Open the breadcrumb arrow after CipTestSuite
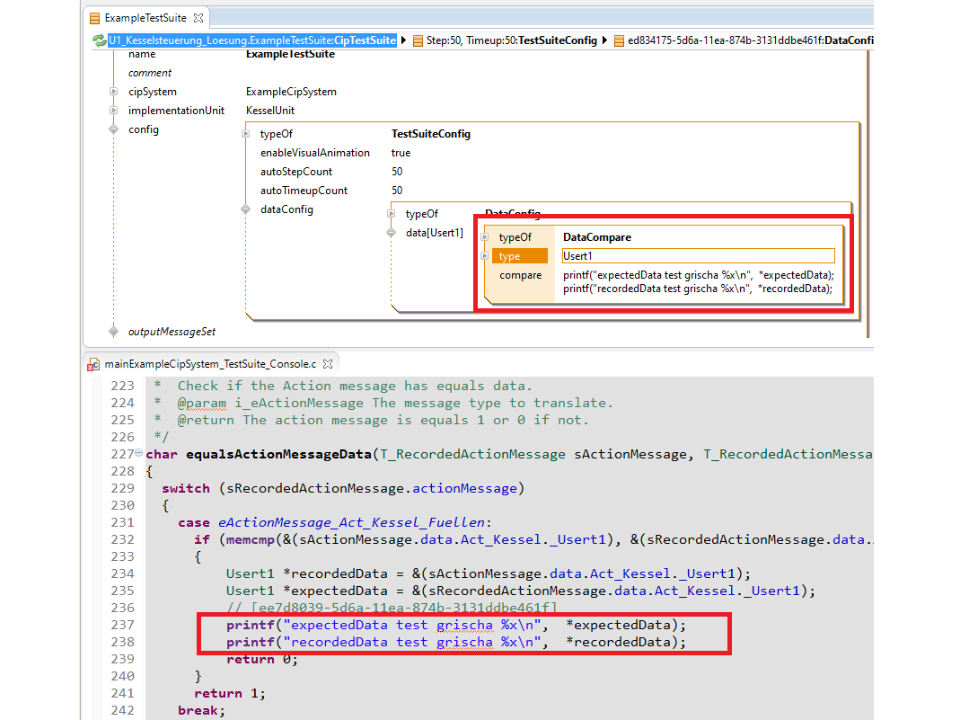The width and height of the screenshot is (960, 720). [404, 40]
